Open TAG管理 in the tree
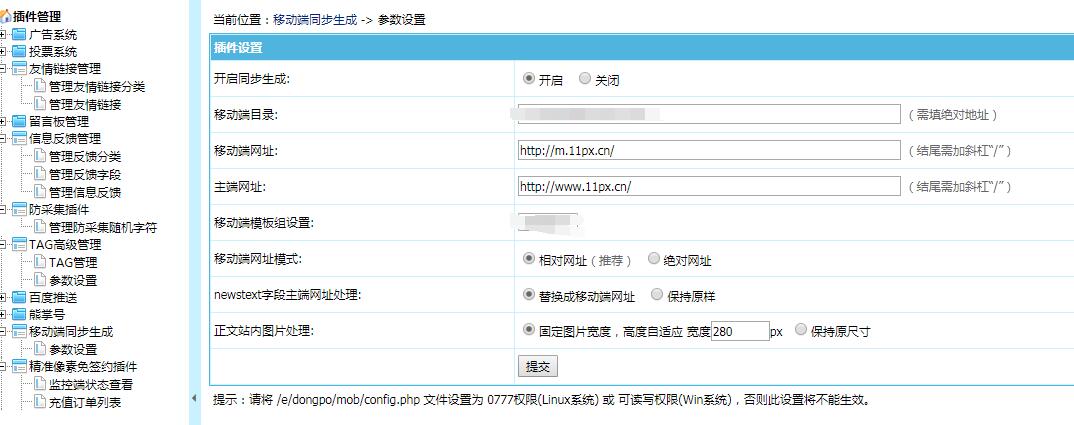Image resolution: width=1074 pixels, height=425 pixels. click(x=73, y=263)
